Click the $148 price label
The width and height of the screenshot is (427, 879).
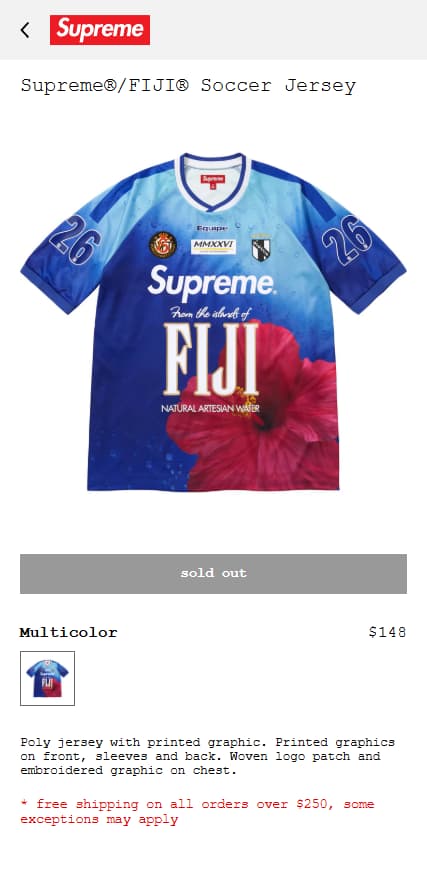point(387,632)
